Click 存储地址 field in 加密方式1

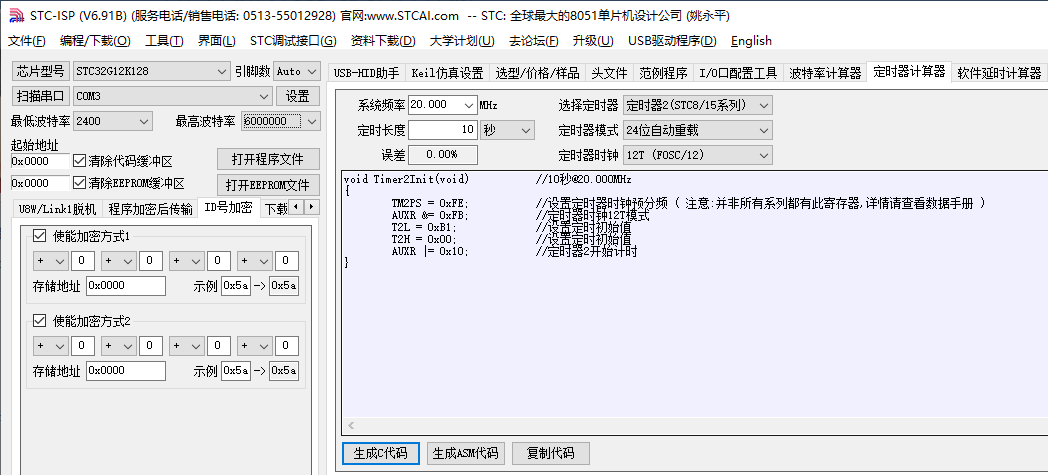[126, 286]
